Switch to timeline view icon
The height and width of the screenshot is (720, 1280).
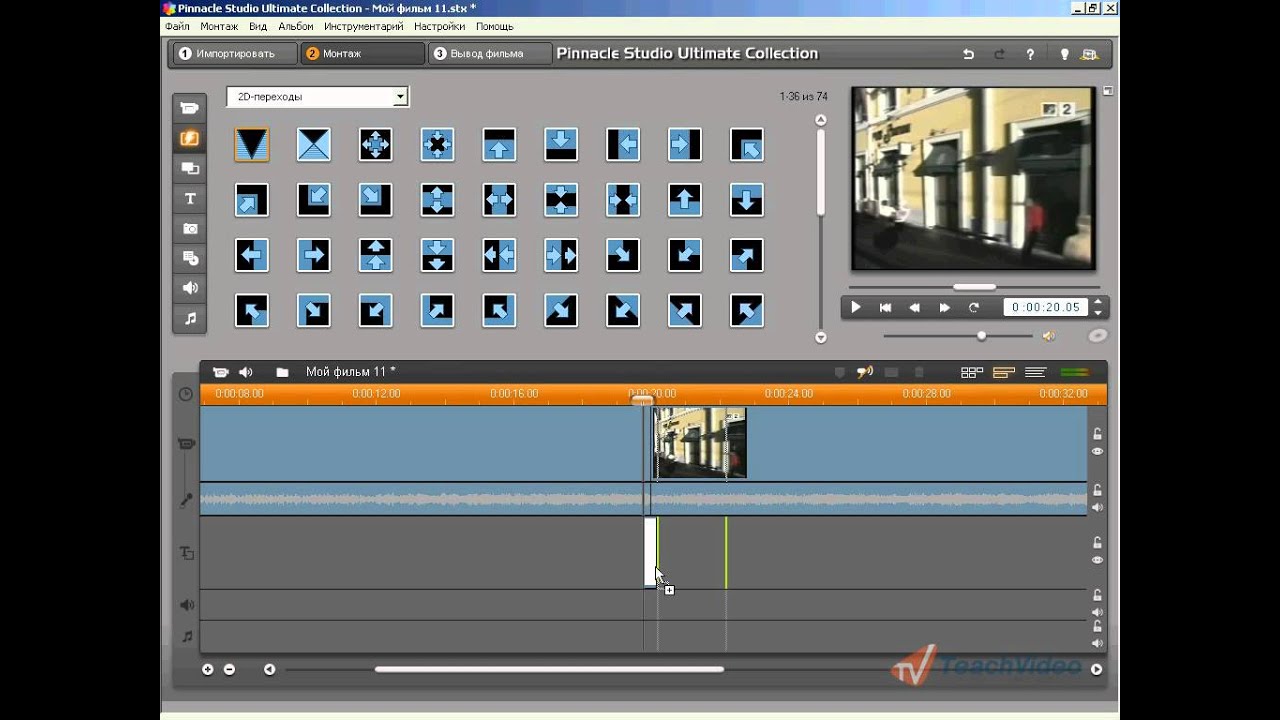tap(1003, 372)
